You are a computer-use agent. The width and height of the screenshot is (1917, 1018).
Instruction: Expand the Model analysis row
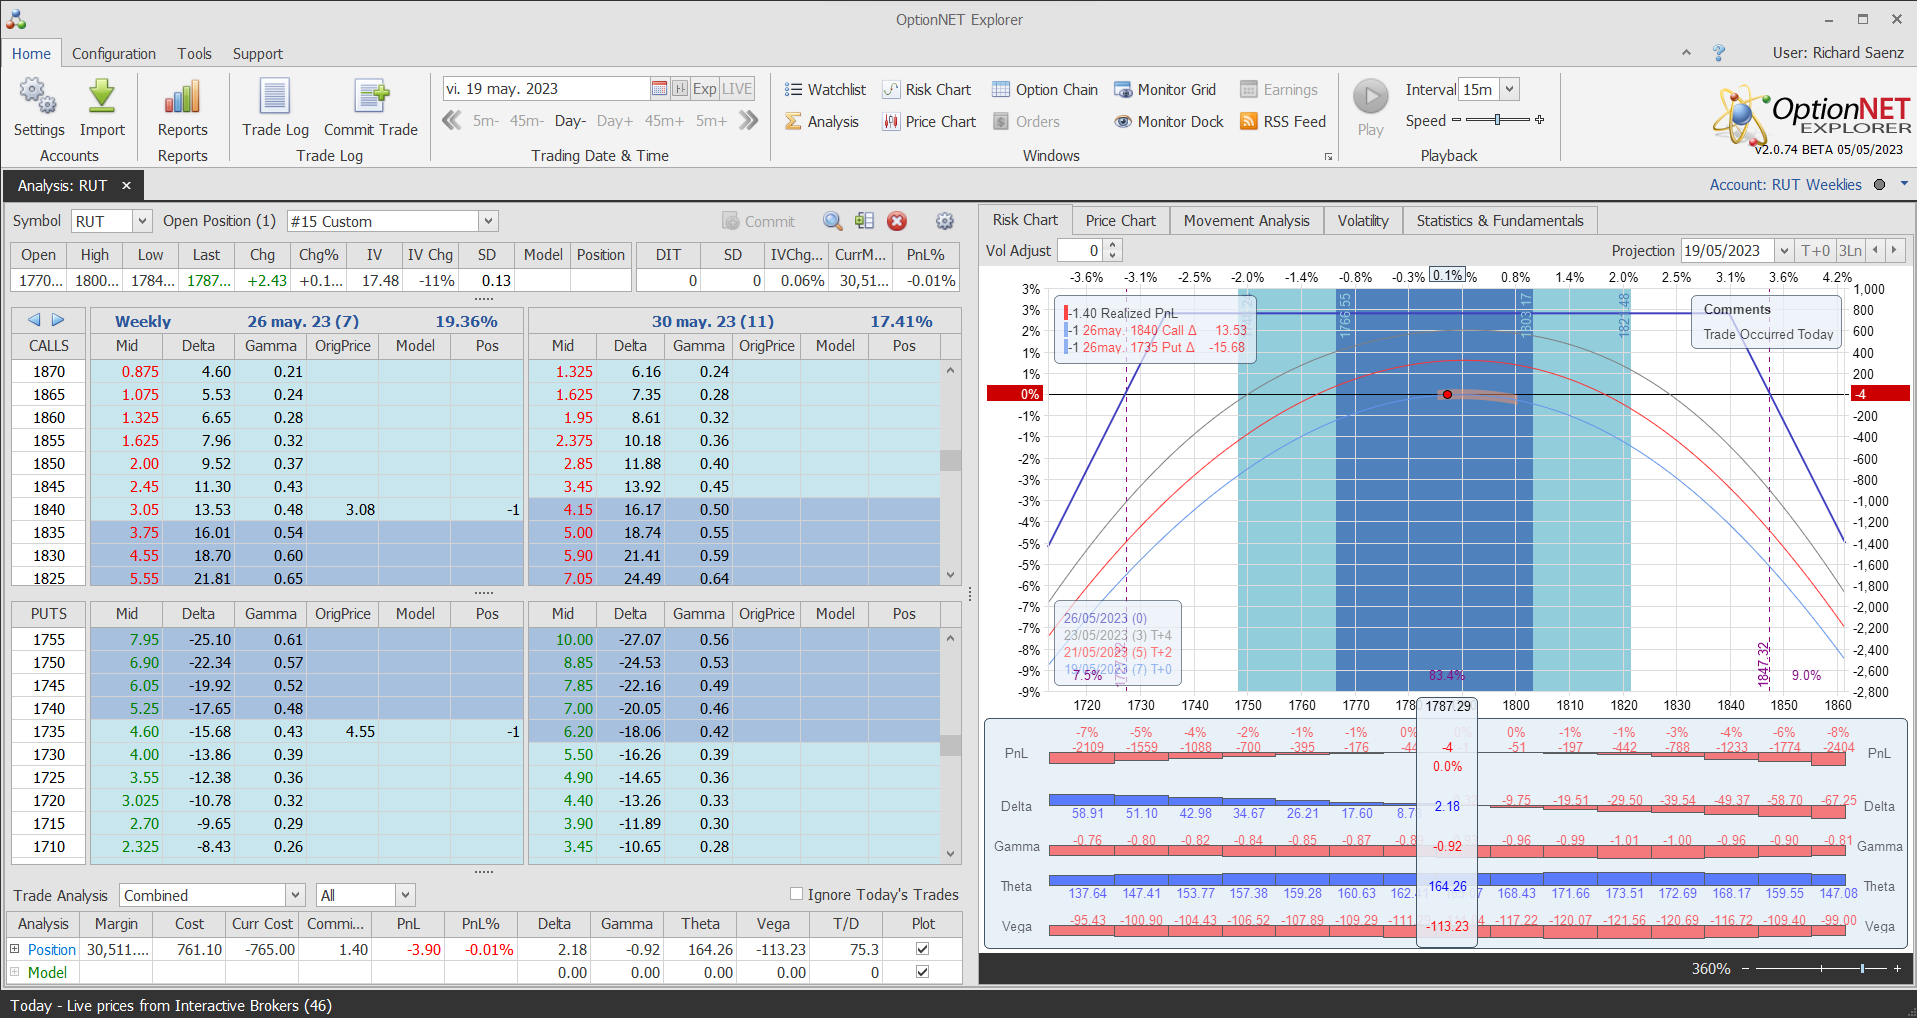[14, 972]
